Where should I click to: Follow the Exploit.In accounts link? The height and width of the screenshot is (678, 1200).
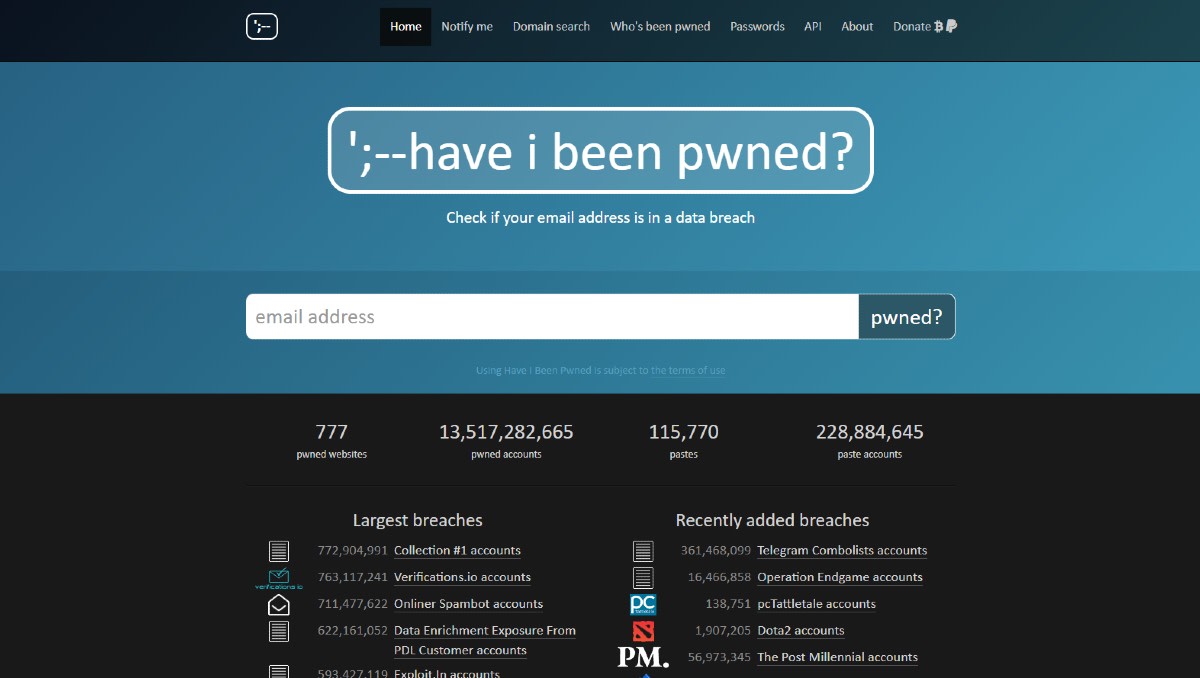tap(446, 673)
